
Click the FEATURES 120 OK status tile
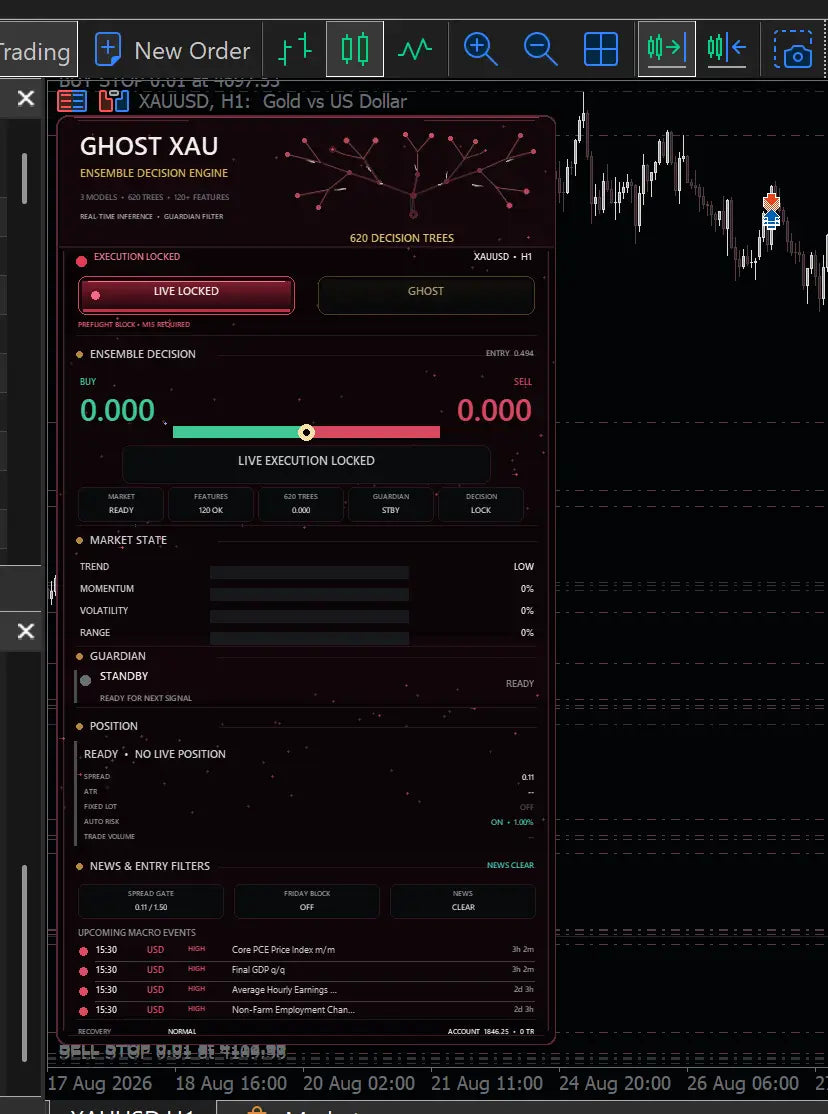pyautogui.click(x=210, y=504)
